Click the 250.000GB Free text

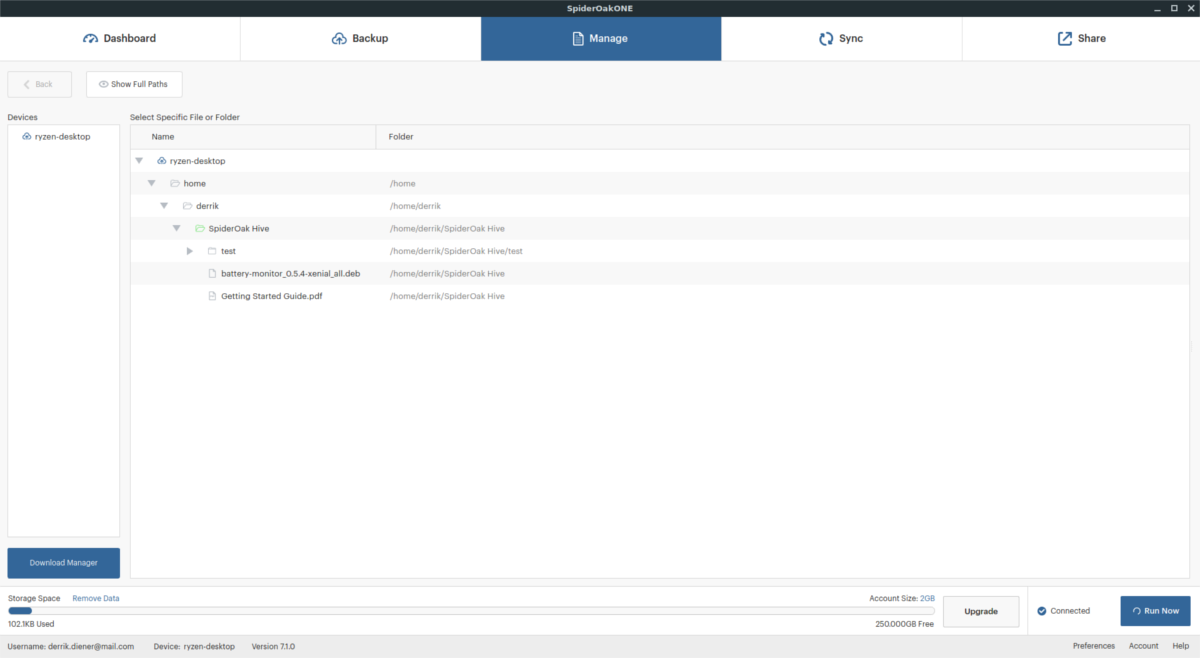[x=905, y=622]
